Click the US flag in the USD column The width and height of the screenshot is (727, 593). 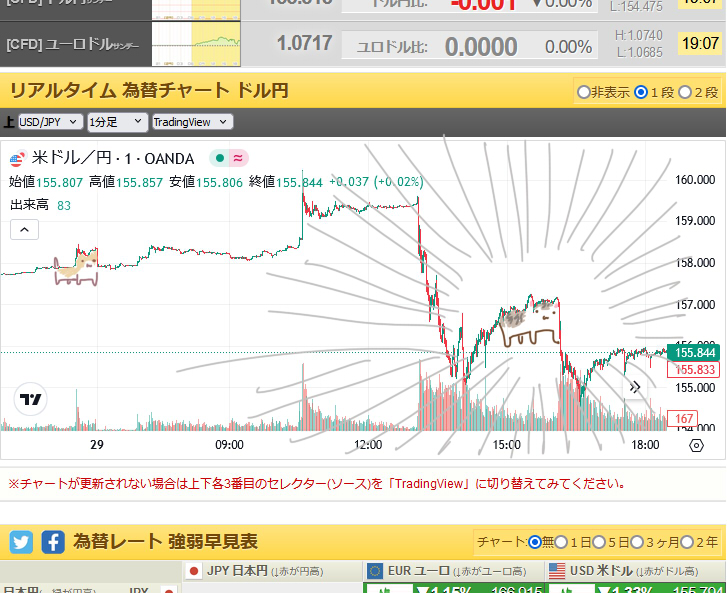557,571
